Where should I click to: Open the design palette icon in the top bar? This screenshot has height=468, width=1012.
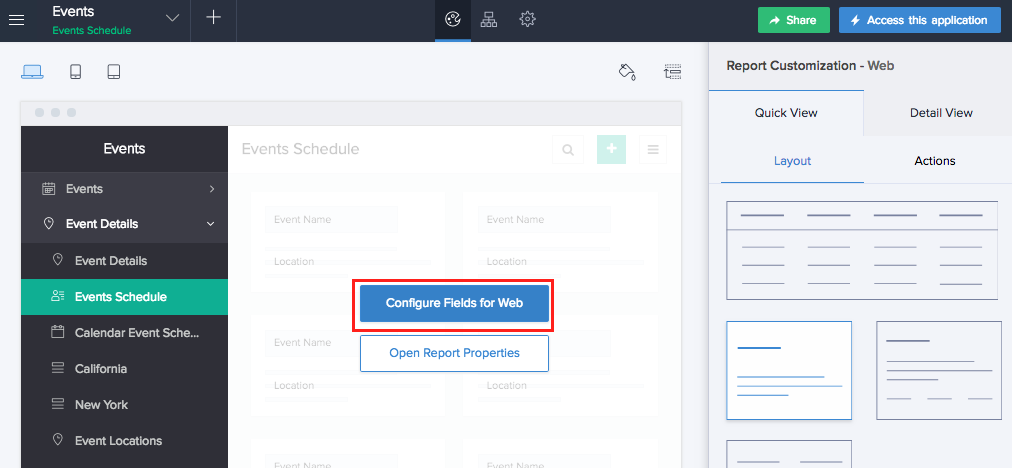(x=452, y=19)
